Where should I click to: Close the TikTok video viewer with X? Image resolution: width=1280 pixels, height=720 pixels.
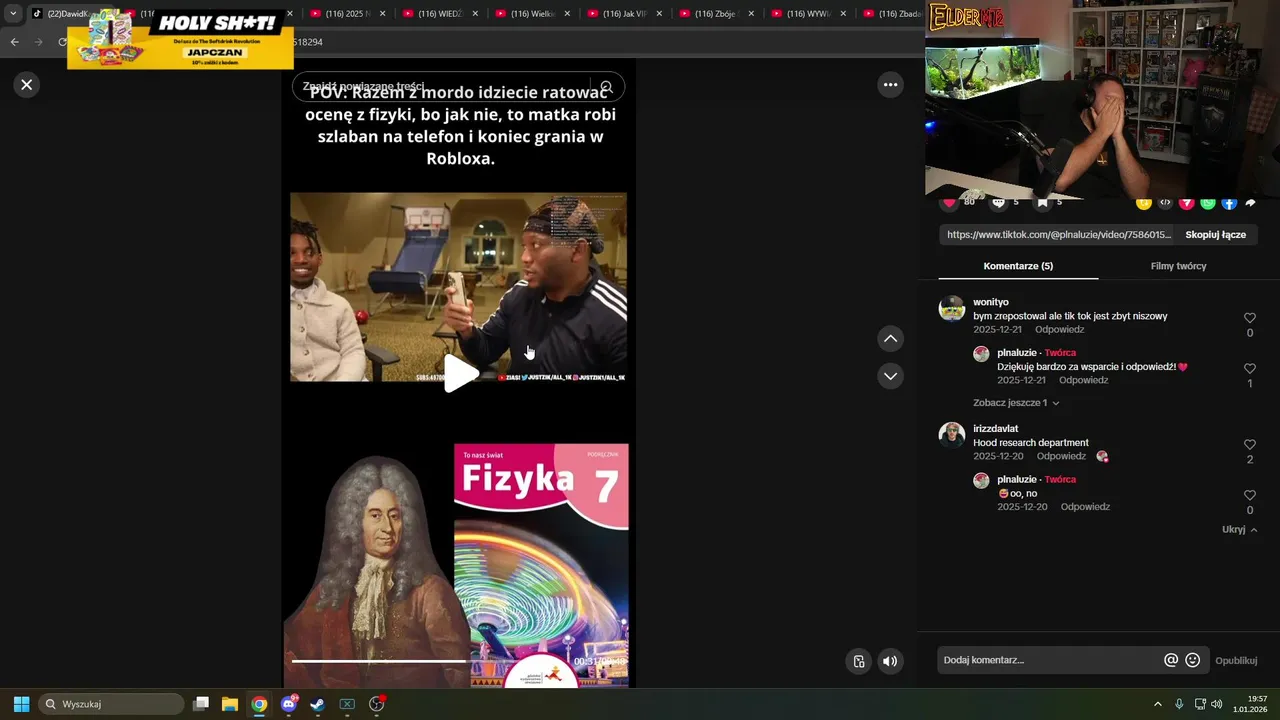point(27,85)
